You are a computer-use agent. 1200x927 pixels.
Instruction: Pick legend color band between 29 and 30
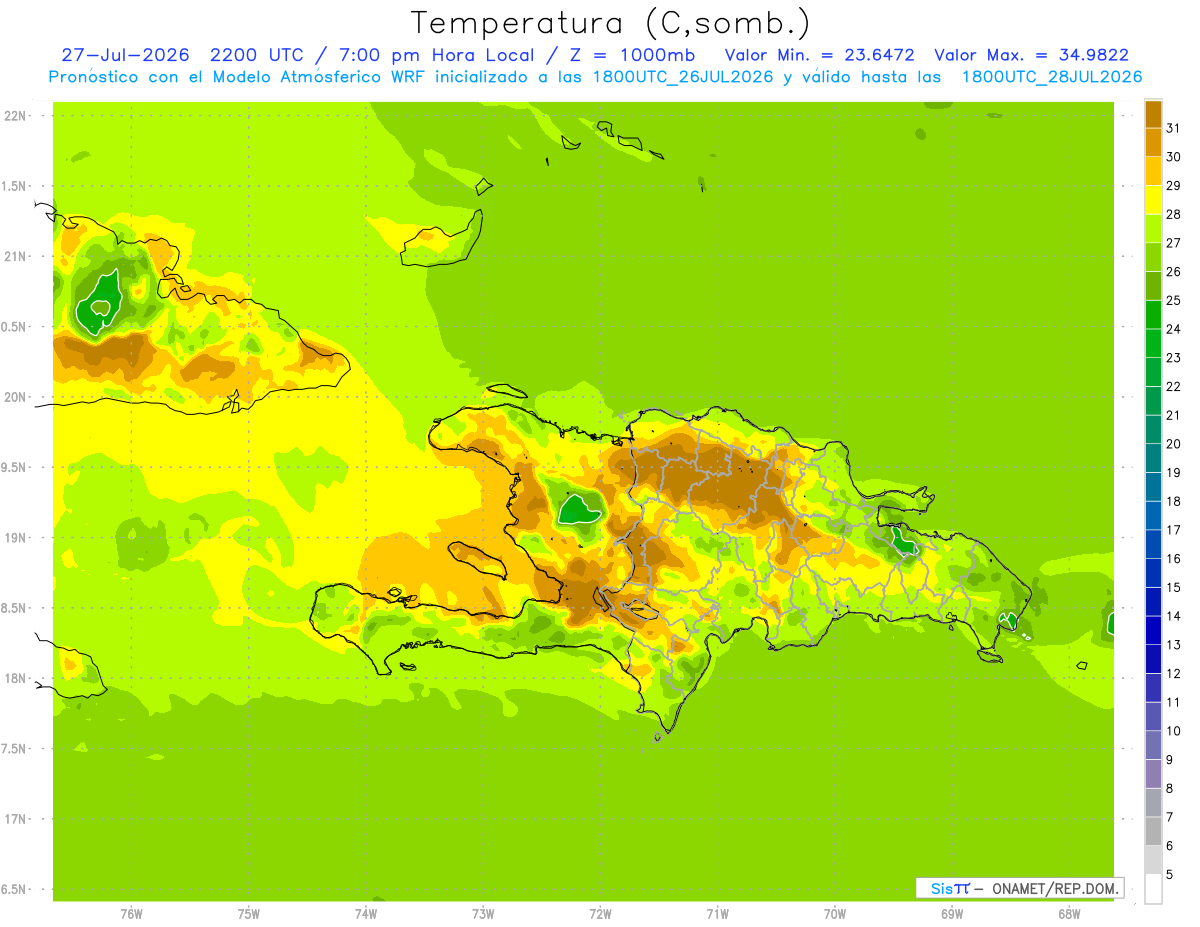pyautogui.click(x=1153, y=171)
